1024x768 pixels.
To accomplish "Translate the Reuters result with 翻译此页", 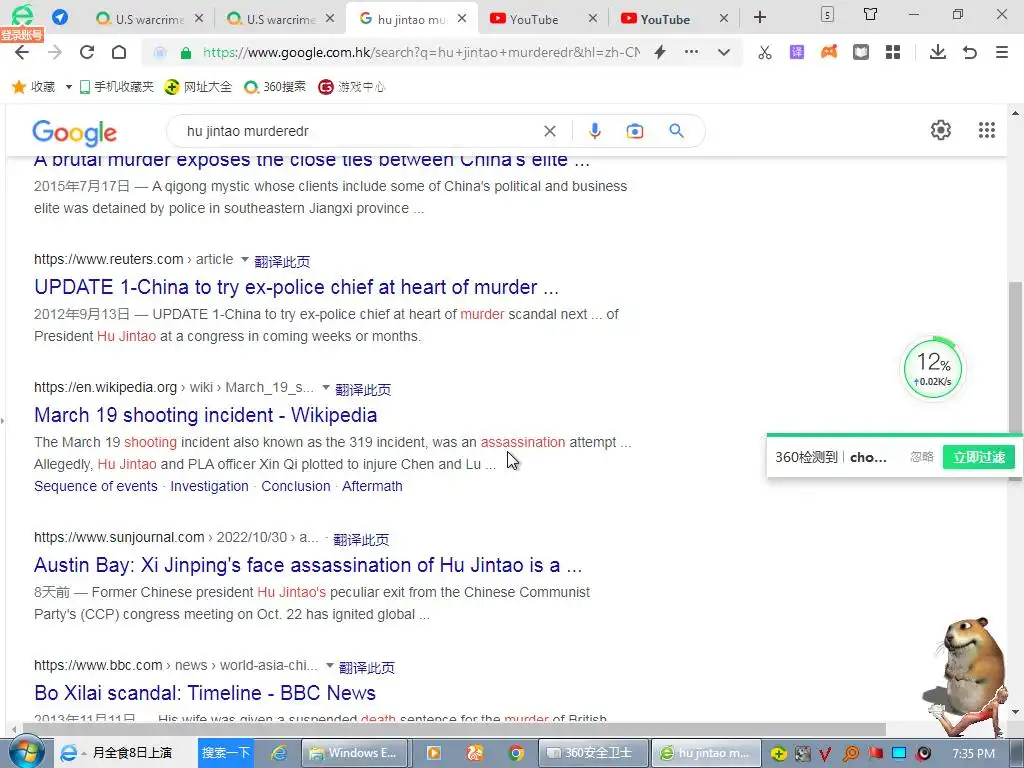I will click(x=282, y=261).
